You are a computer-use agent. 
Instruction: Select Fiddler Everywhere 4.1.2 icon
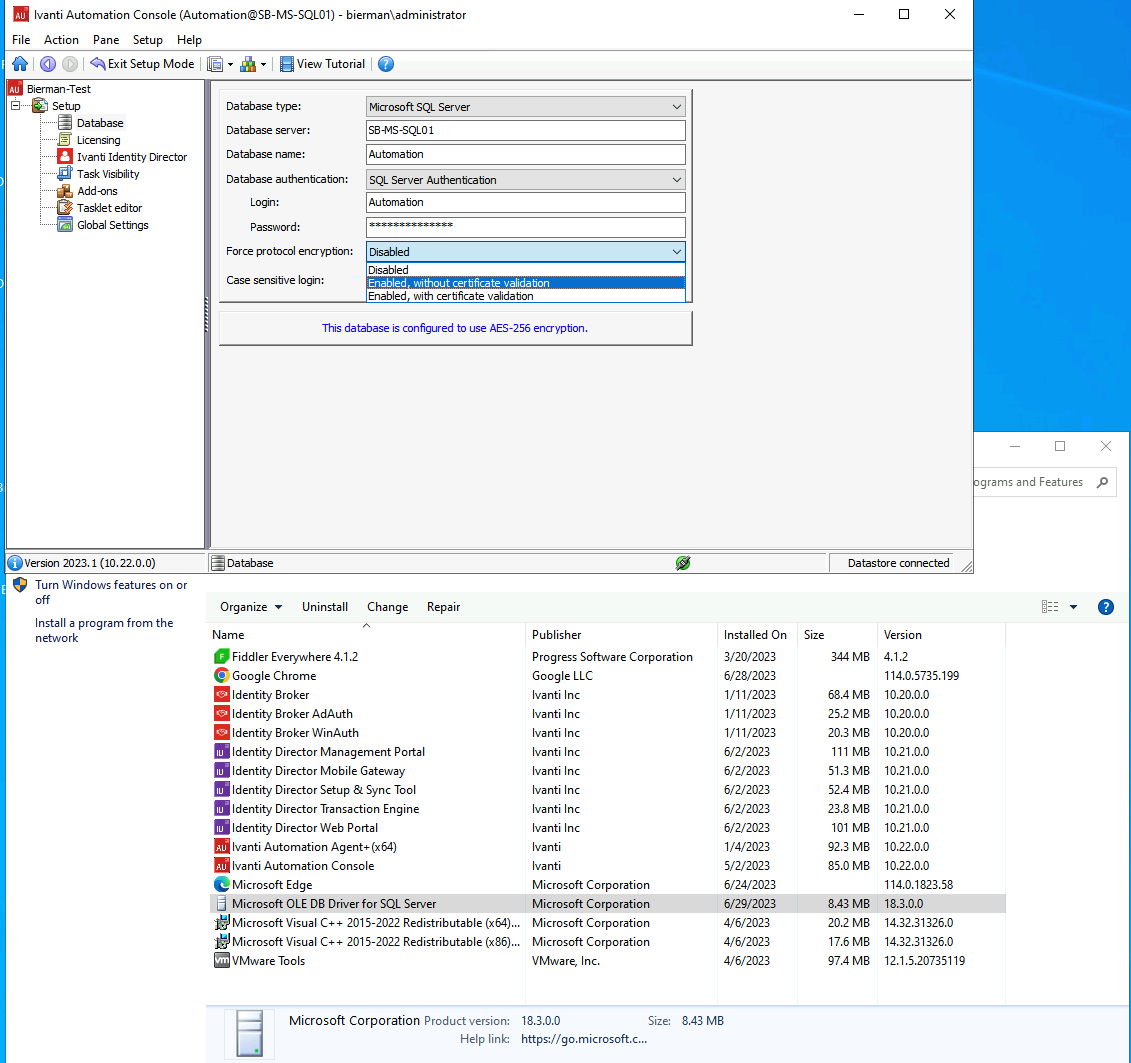tap(221, 656)
